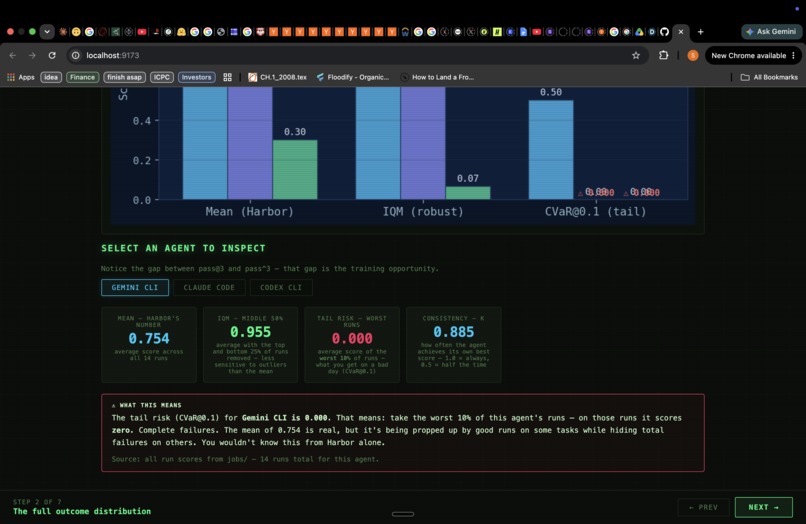The width and height of the screenshot is (806, 524).
Task: Switch to the Google Docs tab
Action: [523, 32]
